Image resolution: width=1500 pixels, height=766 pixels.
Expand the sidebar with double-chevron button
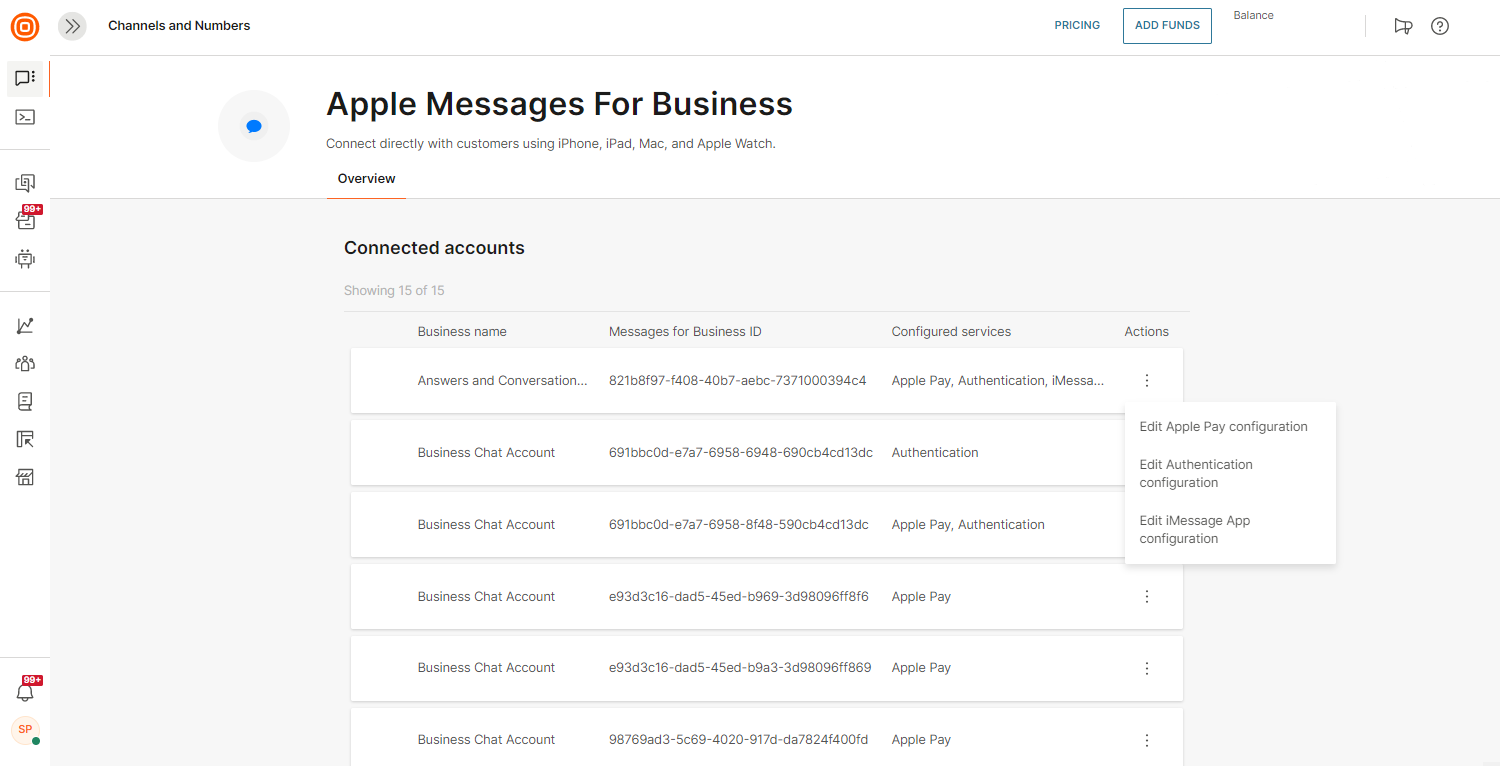pos(72,26)
